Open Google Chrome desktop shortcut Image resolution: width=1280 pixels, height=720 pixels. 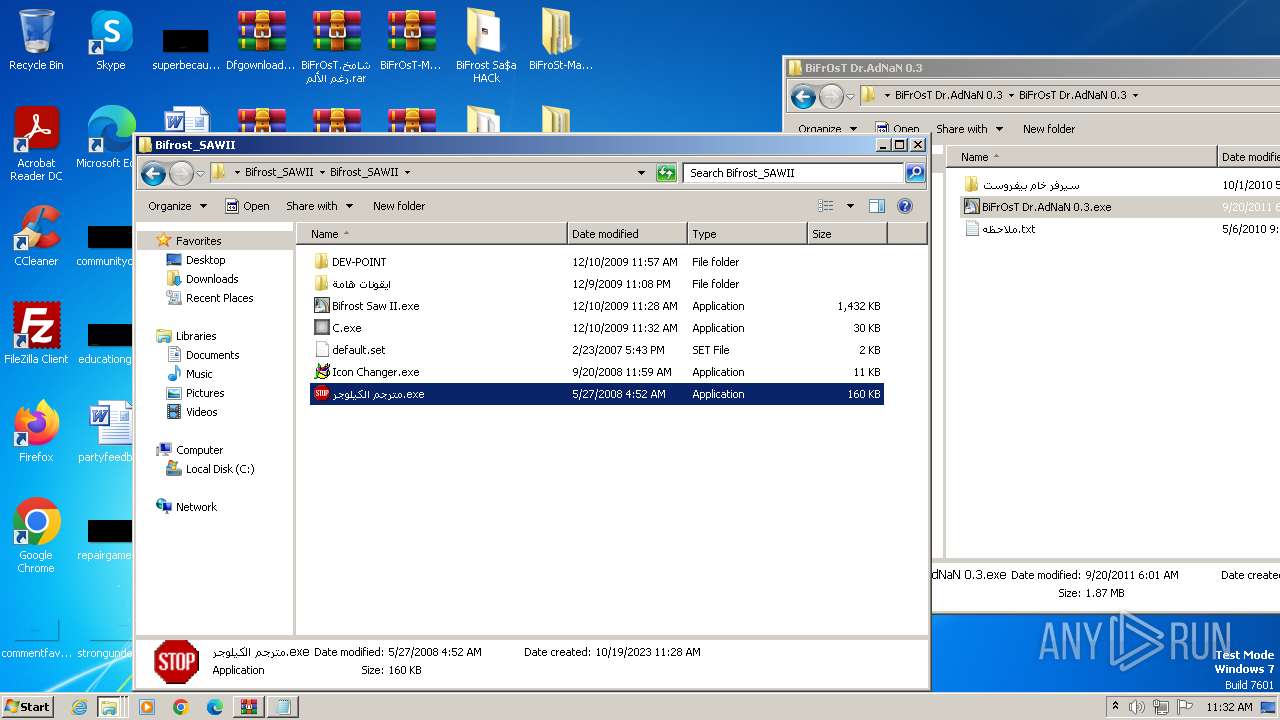36,535
